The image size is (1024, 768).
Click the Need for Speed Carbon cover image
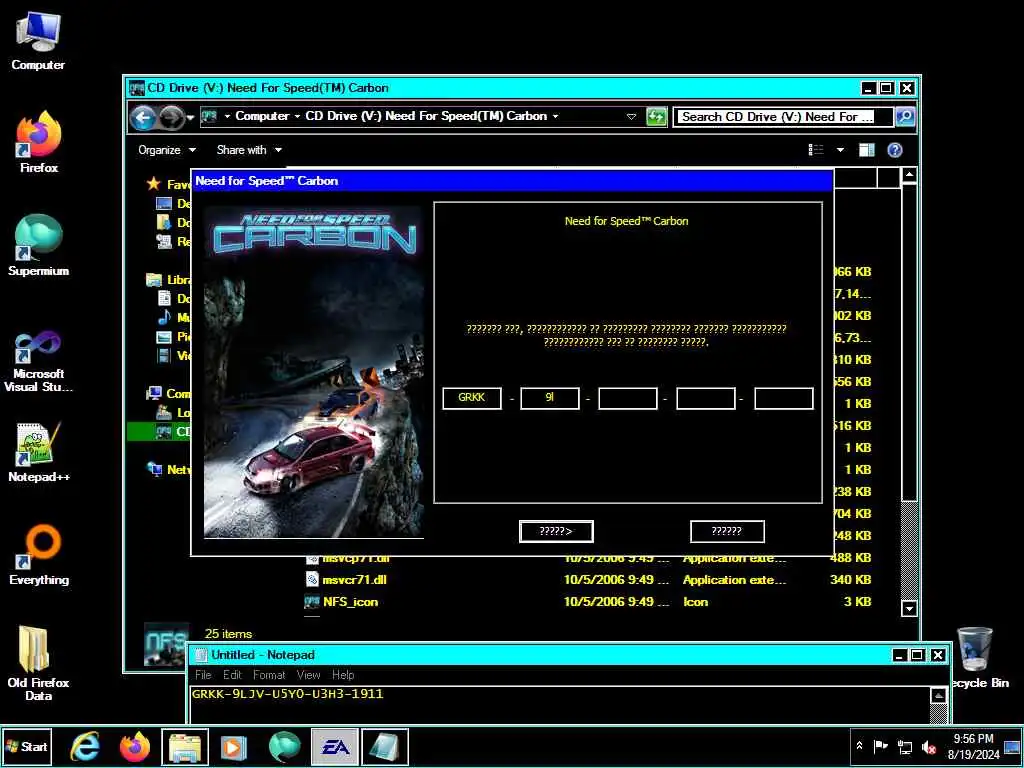[313, 372]
